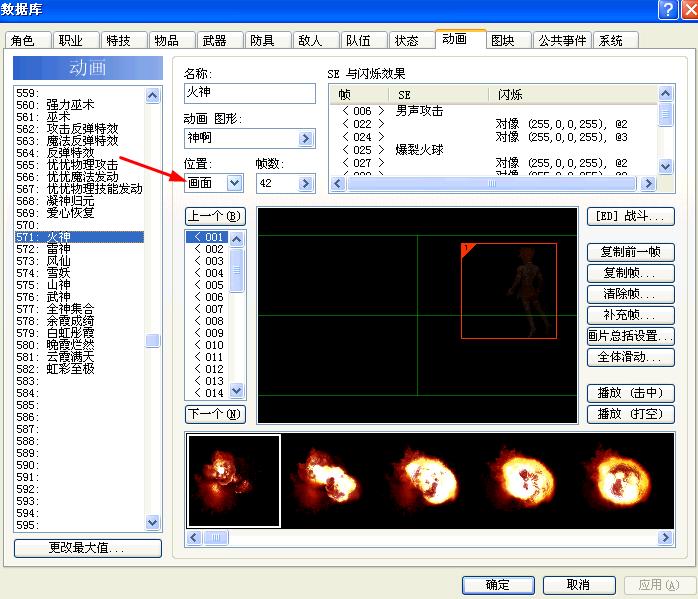The width and height of the screenshot is (698, 599).
Task: Click the 下一个 (N) button
Action: pos(215,414)
